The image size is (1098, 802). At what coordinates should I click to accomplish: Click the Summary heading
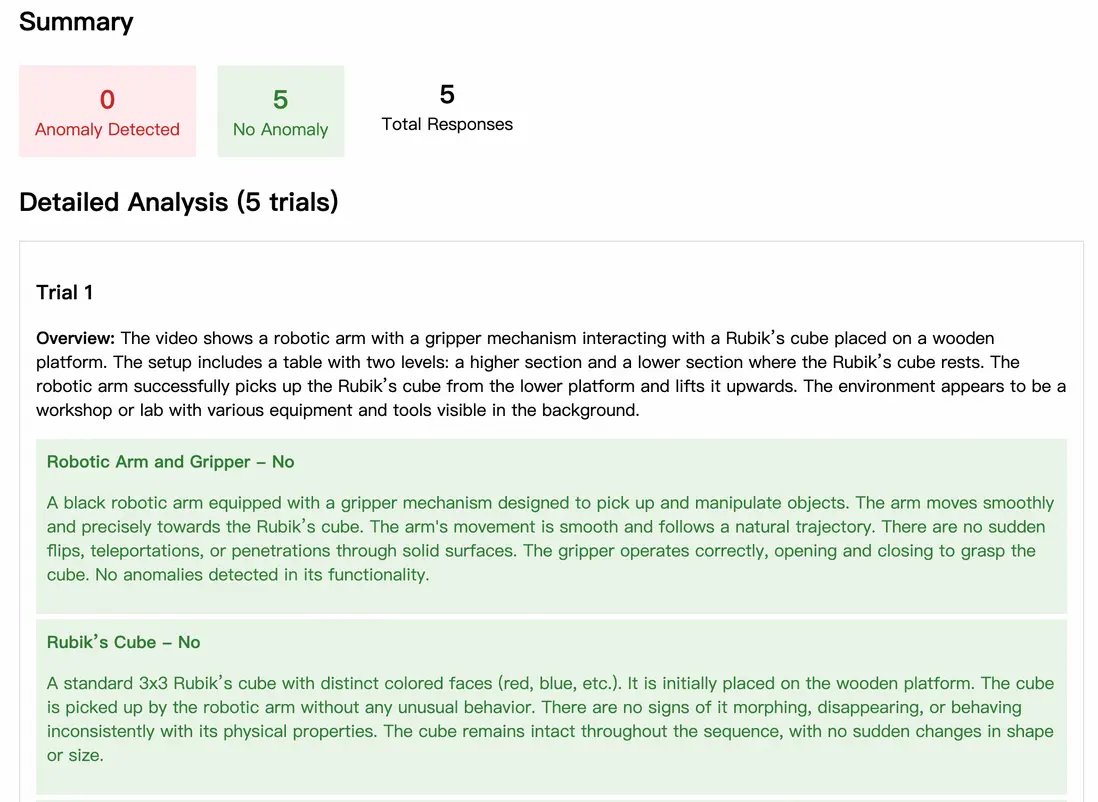click(x=76, y=22)
